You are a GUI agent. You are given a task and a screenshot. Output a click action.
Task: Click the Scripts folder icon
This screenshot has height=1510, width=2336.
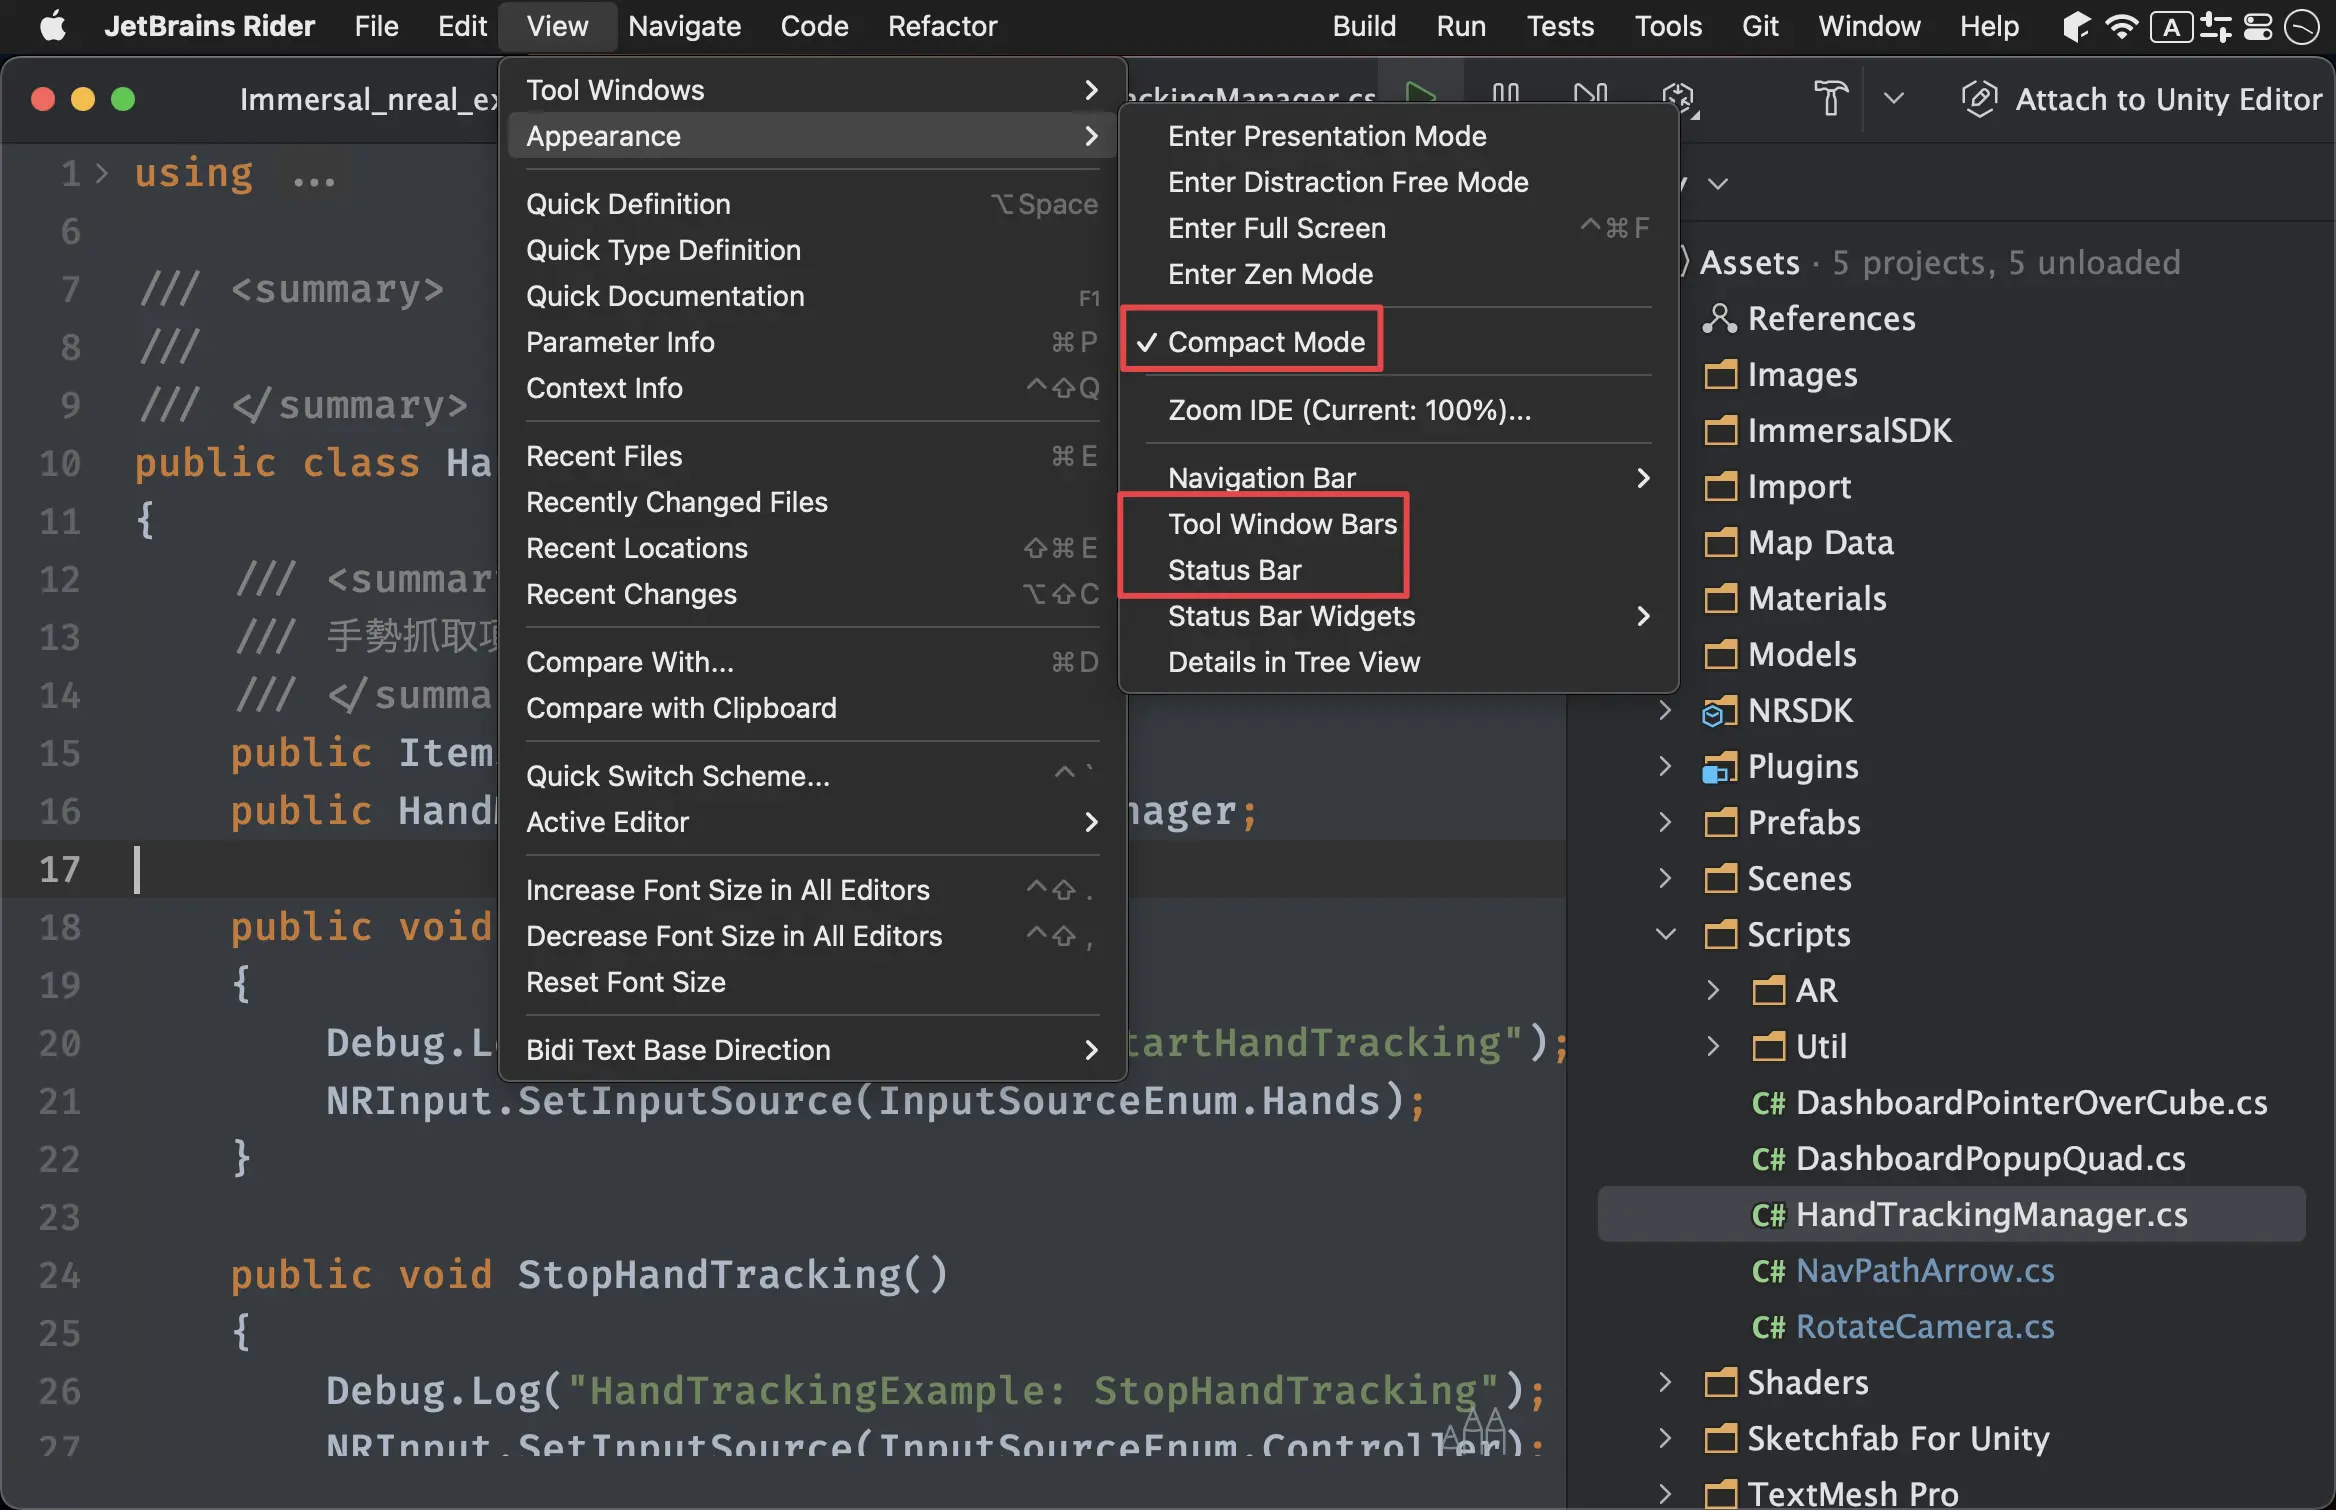coord(1719,935)
